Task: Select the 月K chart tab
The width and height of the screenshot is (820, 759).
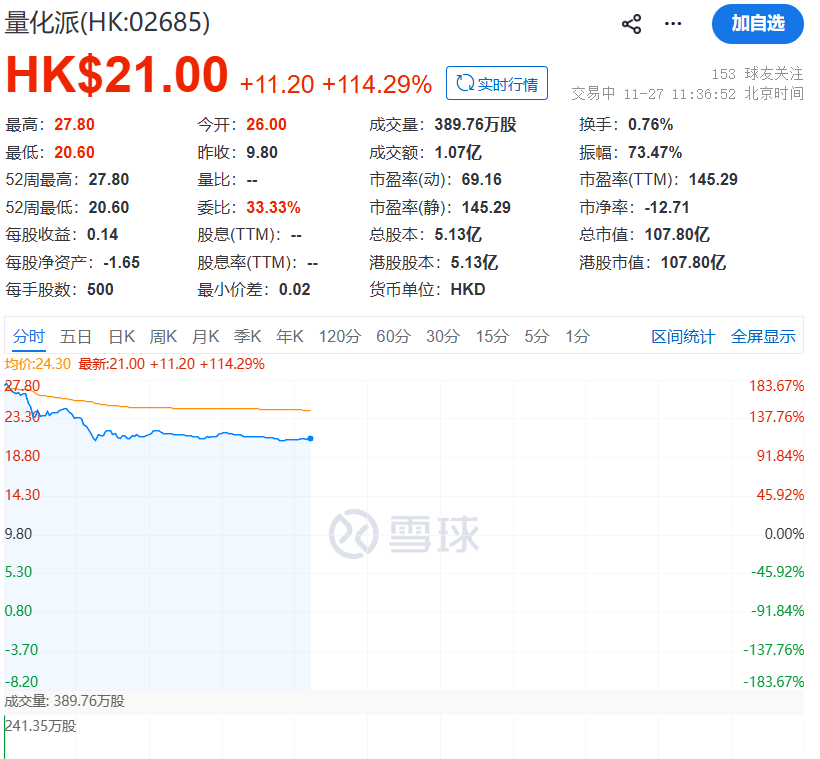Action: tap(205, 336)
